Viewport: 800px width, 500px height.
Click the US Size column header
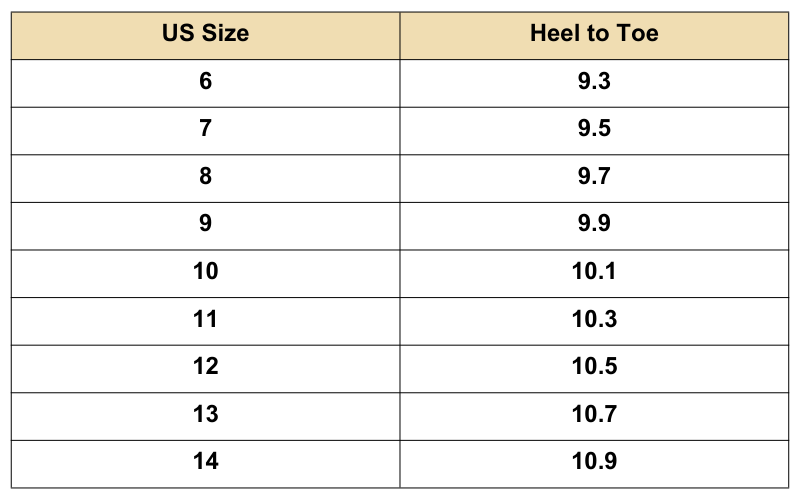205,34
